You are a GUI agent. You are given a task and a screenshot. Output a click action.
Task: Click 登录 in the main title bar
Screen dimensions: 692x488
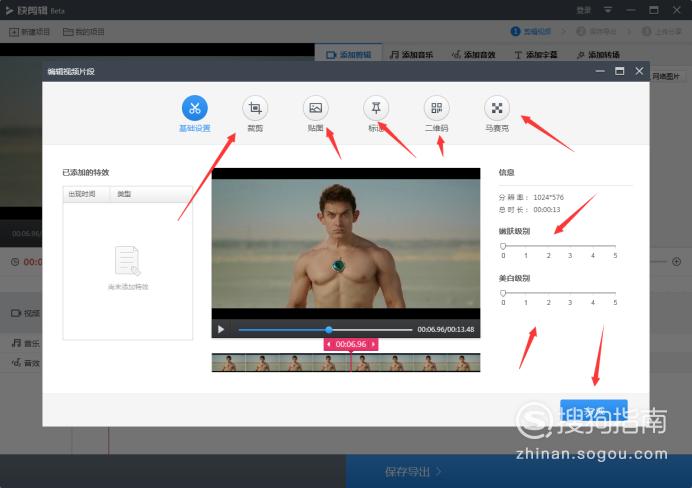click(x=583, y=10)
